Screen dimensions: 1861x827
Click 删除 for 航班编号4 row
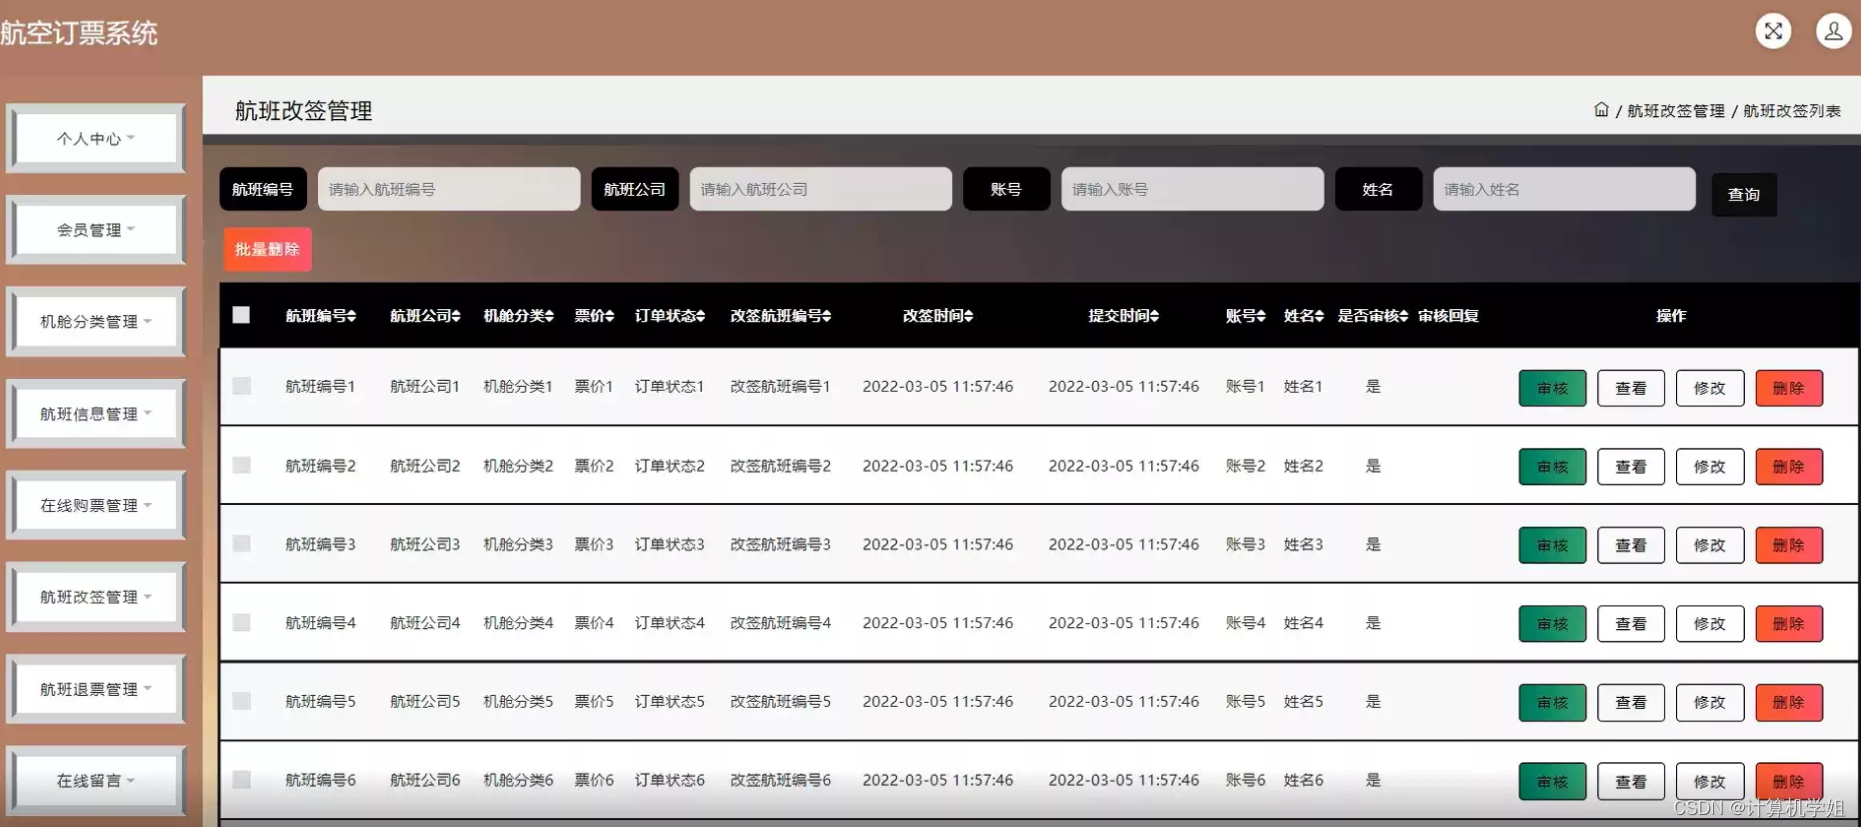tap(1789, 623)
